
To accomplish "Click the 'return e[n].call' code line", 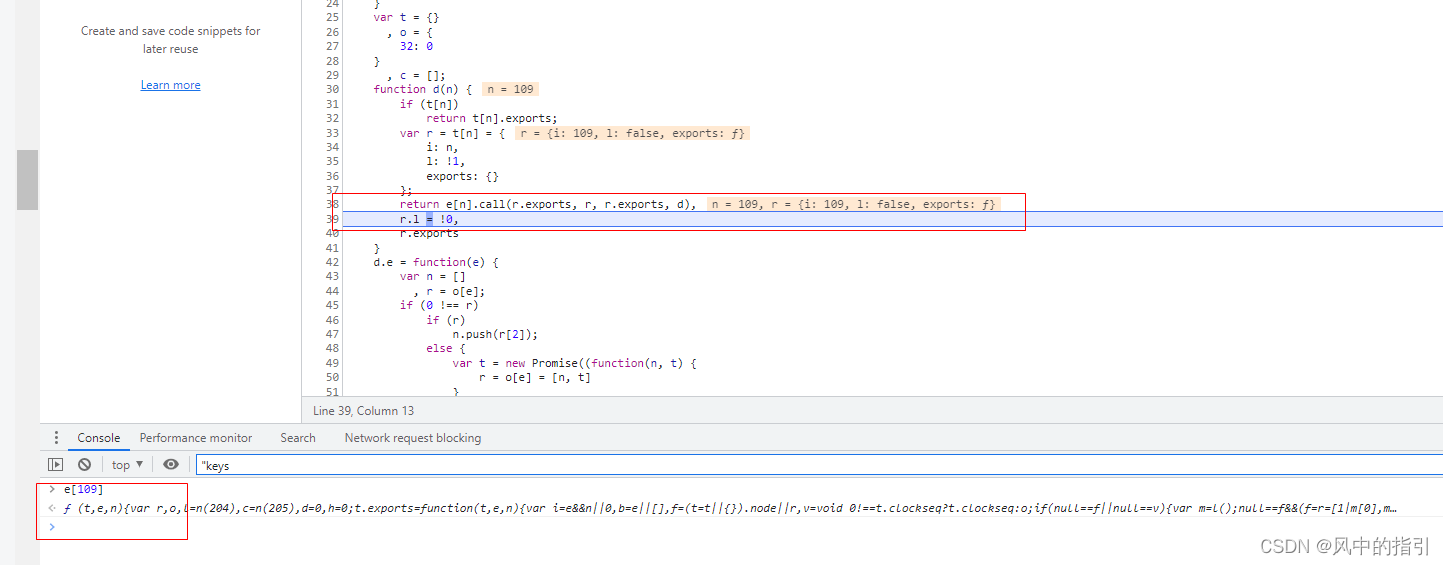I will pyautogui.click(x=548, y=204).
